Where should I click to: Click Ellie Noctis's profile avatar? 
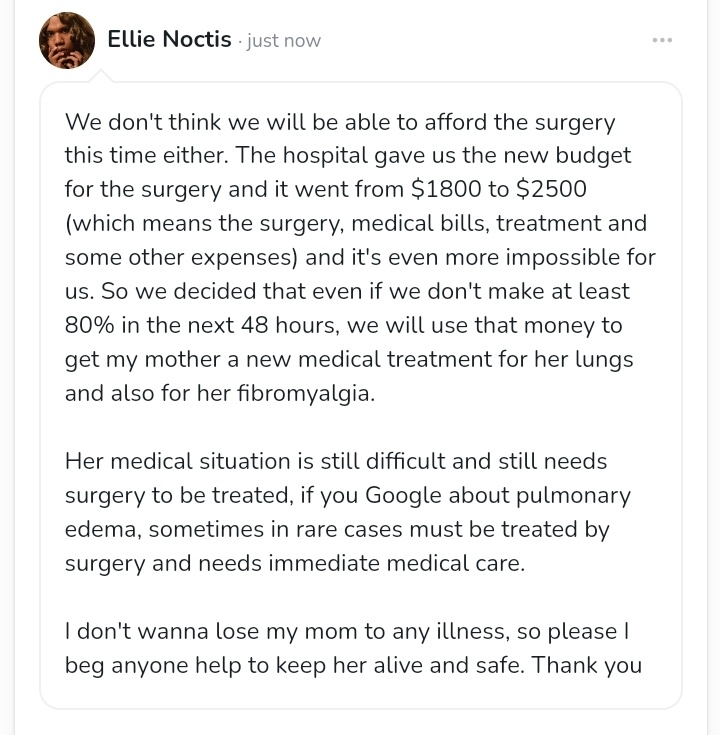(66, 41)
